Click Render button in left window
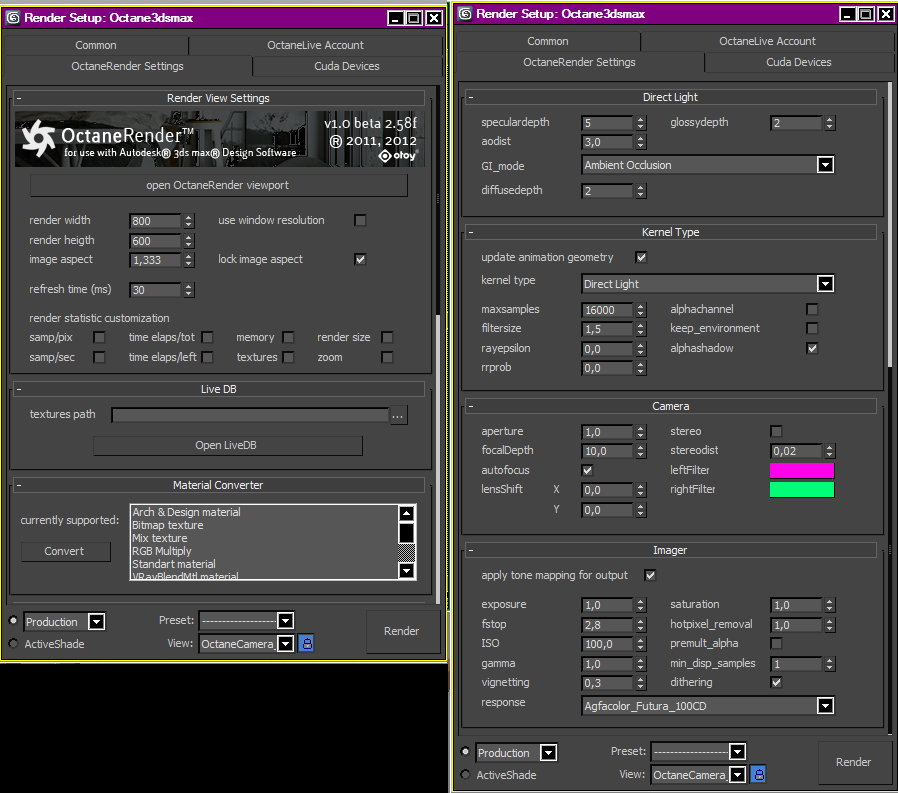The height and width of the screenshot is (793, 898). (x=403, y=631)
